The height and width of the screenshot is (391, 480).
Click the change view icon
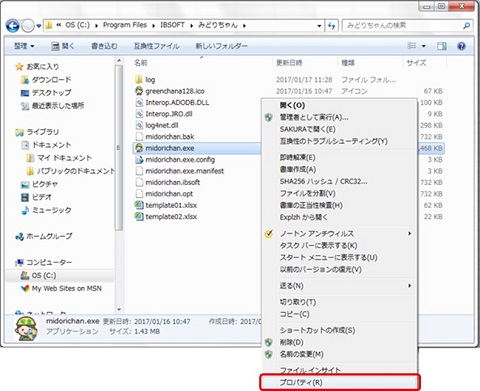click(x=412, y=46)
